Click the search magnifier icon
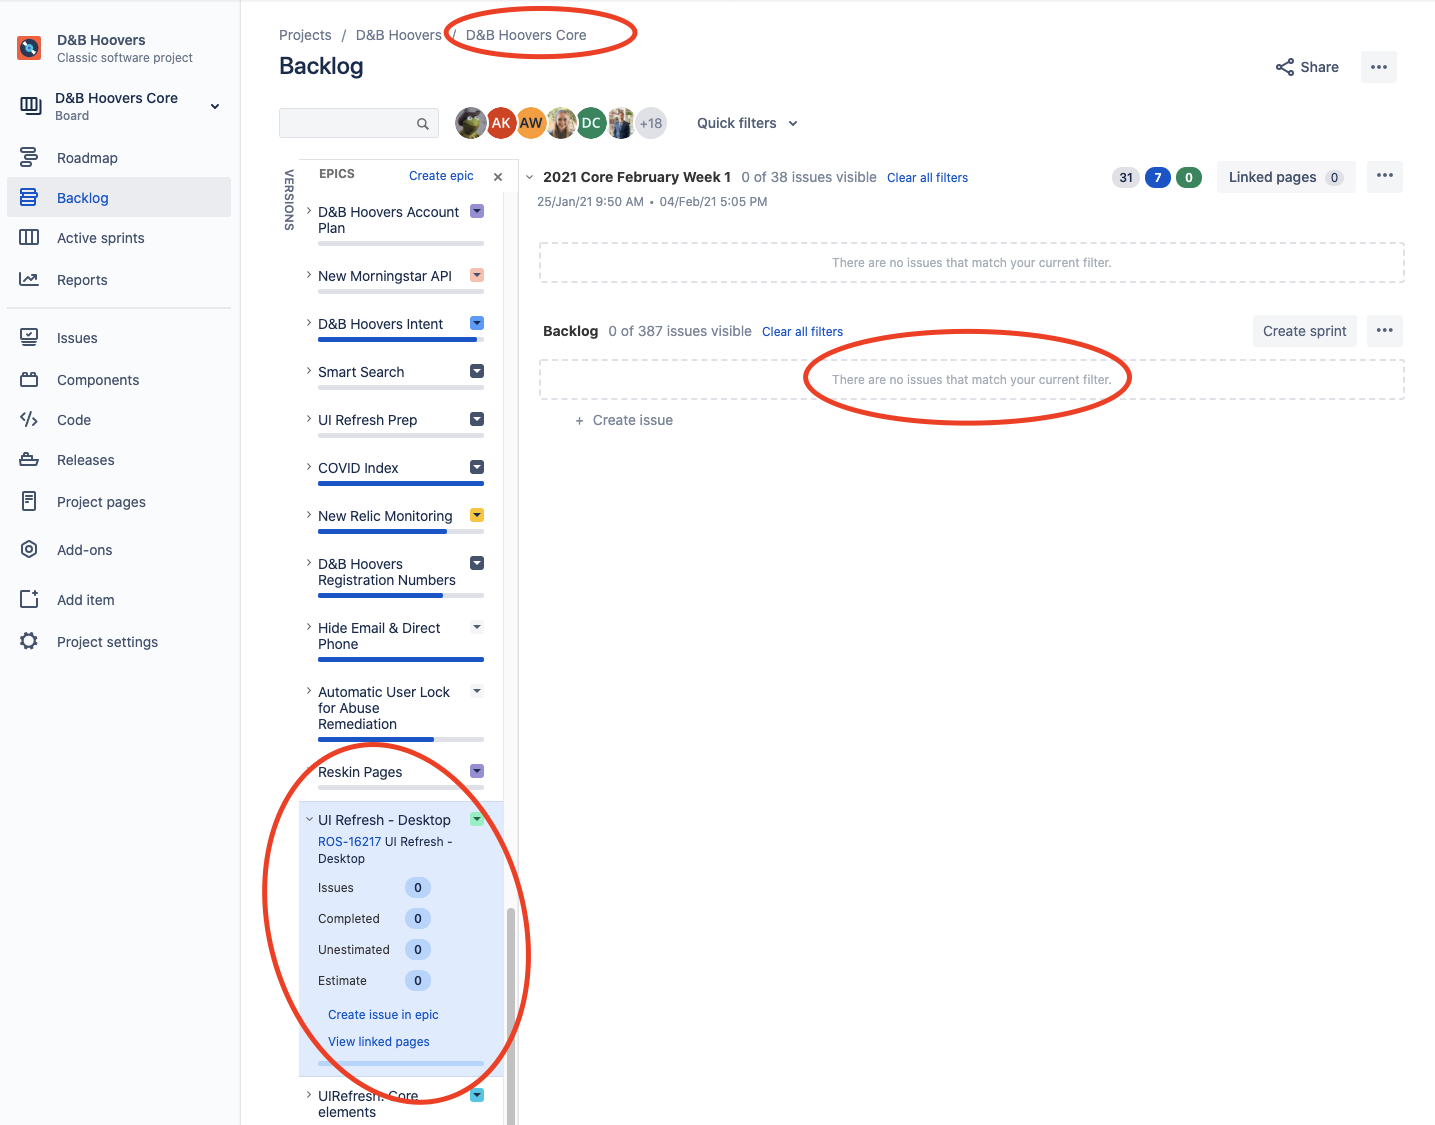The width and height of the screenshot is (1435, 1125). pyautogui.click(x=423, y=124)
